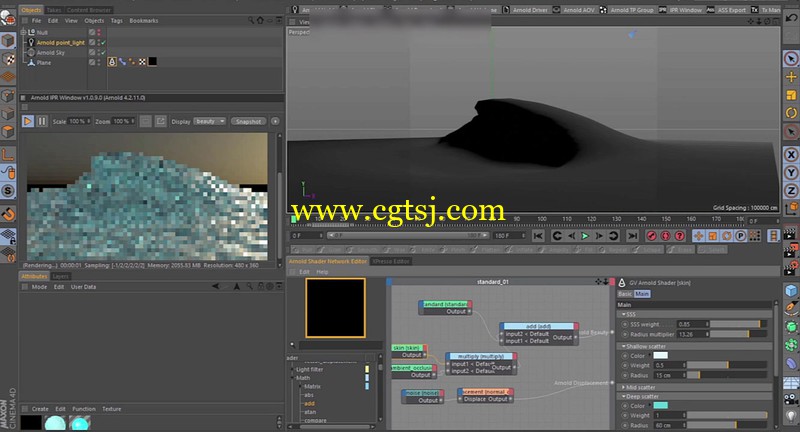Select the black material thumbnail
The height and width of the screenshot is (432, 800).
pyautogui.click(x=31, y=423)
